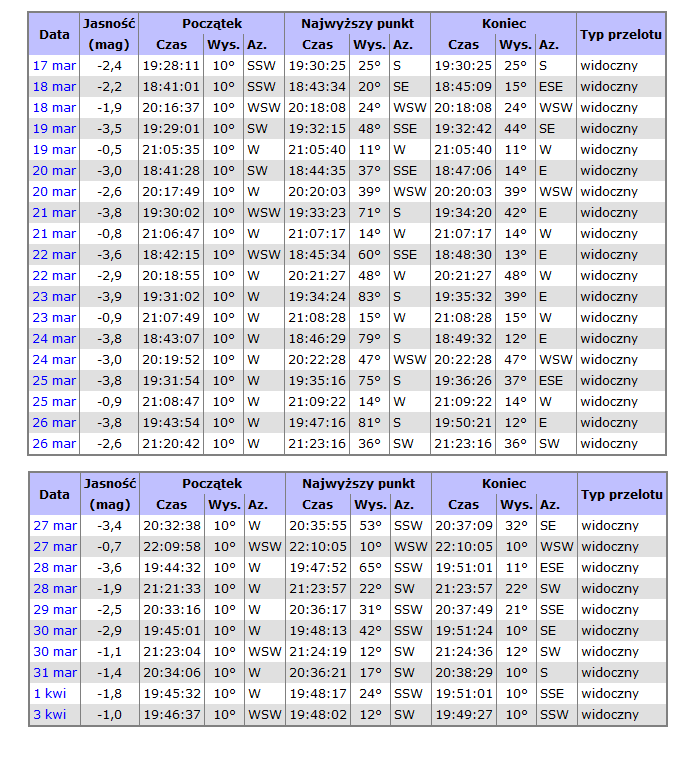Open 22 mar link with start time 20:18:55

[x=54, y=276]
